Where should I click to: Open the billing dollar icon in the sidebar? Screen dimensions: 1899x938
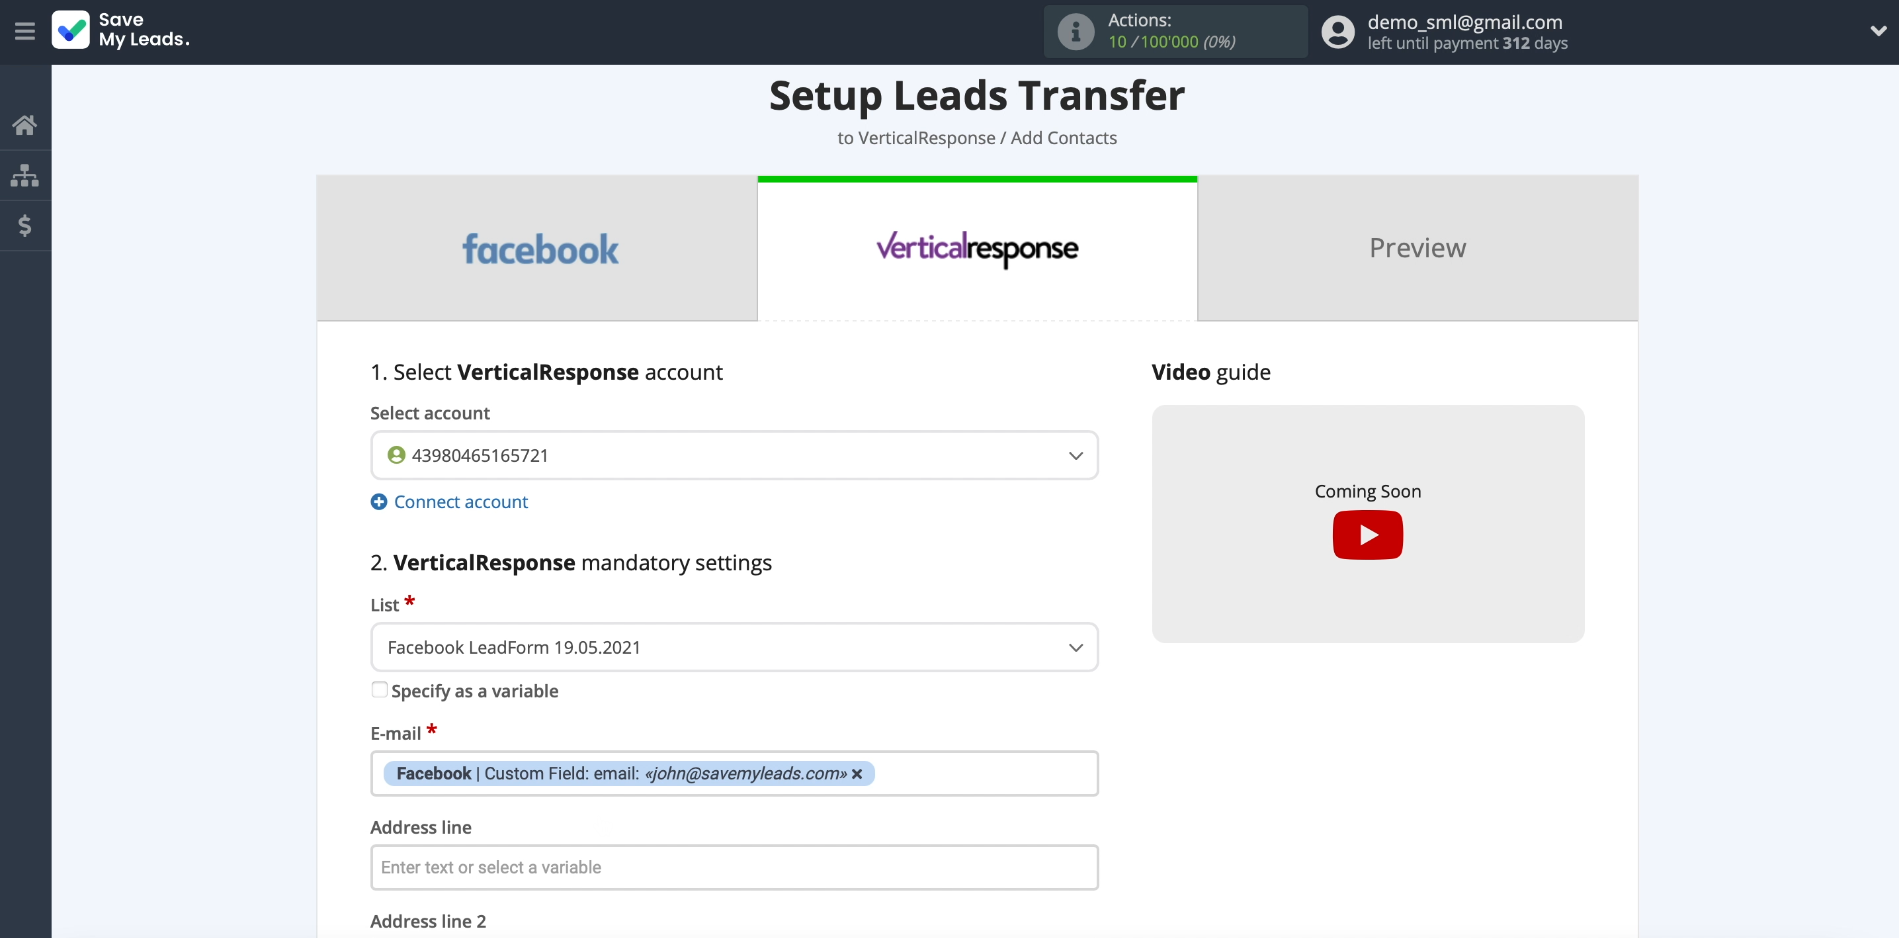(x=25, y=226)
